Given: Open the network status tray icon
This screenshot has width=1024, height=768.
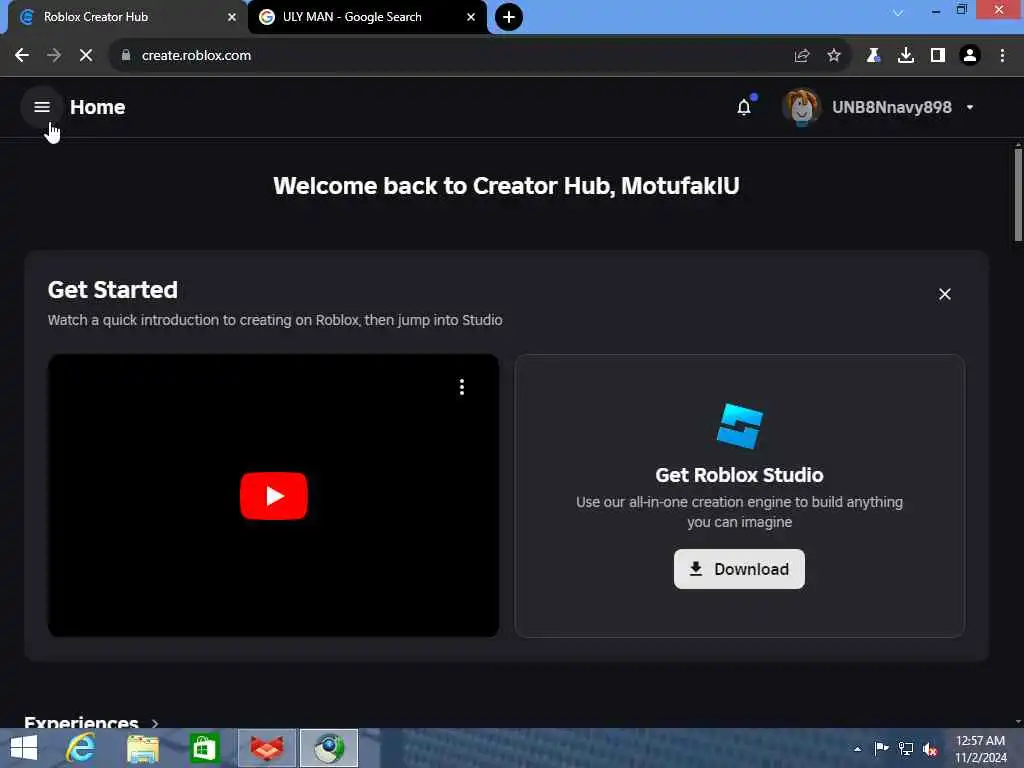Looking at the screenshot, I should tap(906, 748).
